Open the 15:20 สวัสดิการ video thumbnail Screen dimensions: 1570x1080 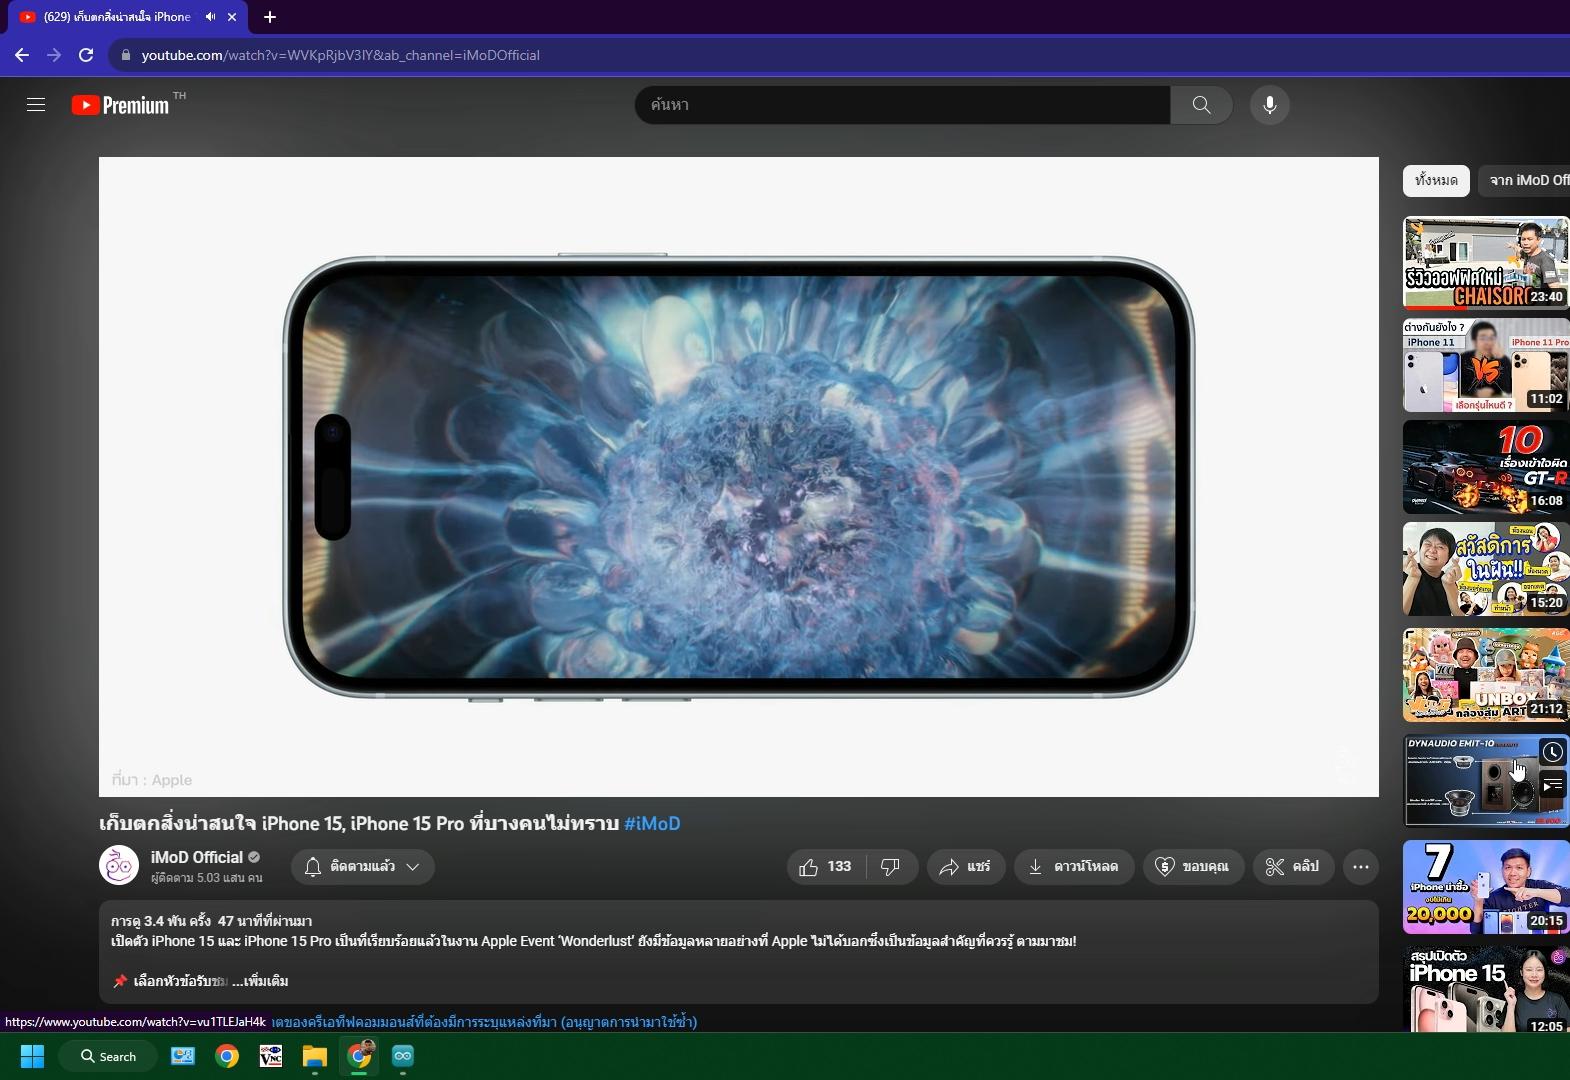pos(1486,569)
